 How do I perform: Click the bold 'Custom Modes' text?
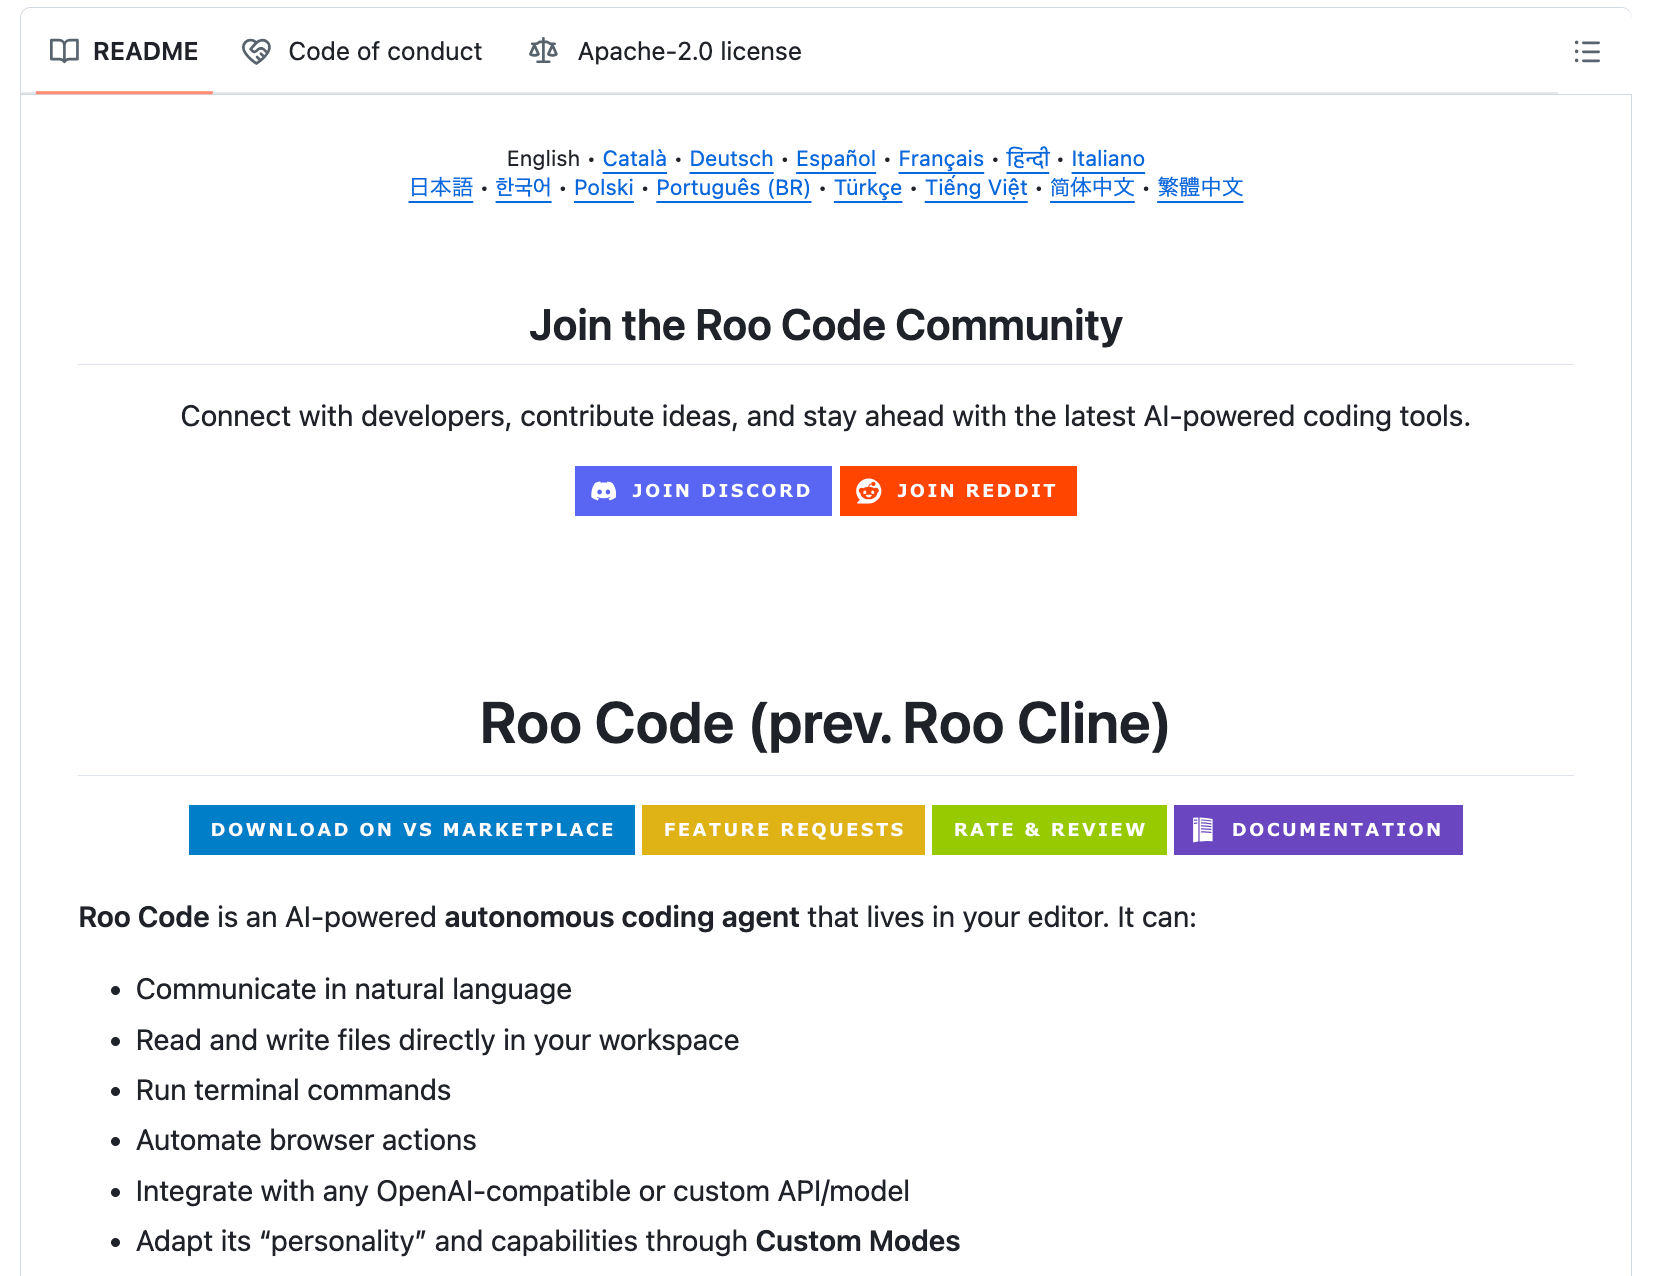858,1241
